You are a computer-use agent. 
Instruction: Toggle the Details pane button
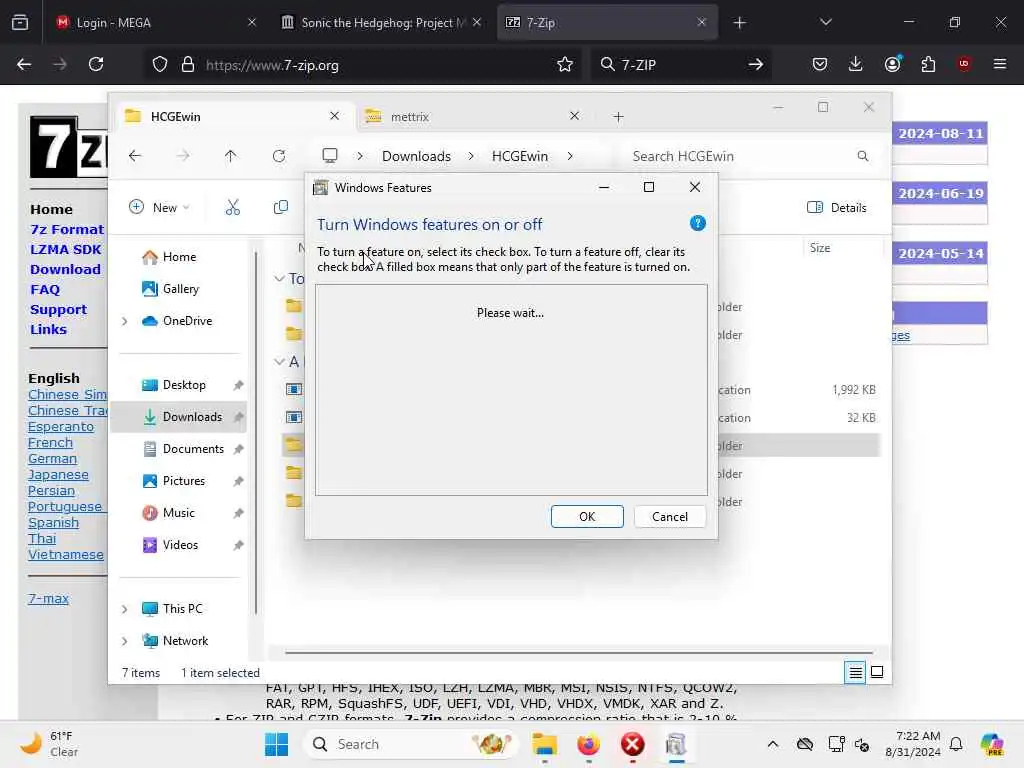(837, 208)
